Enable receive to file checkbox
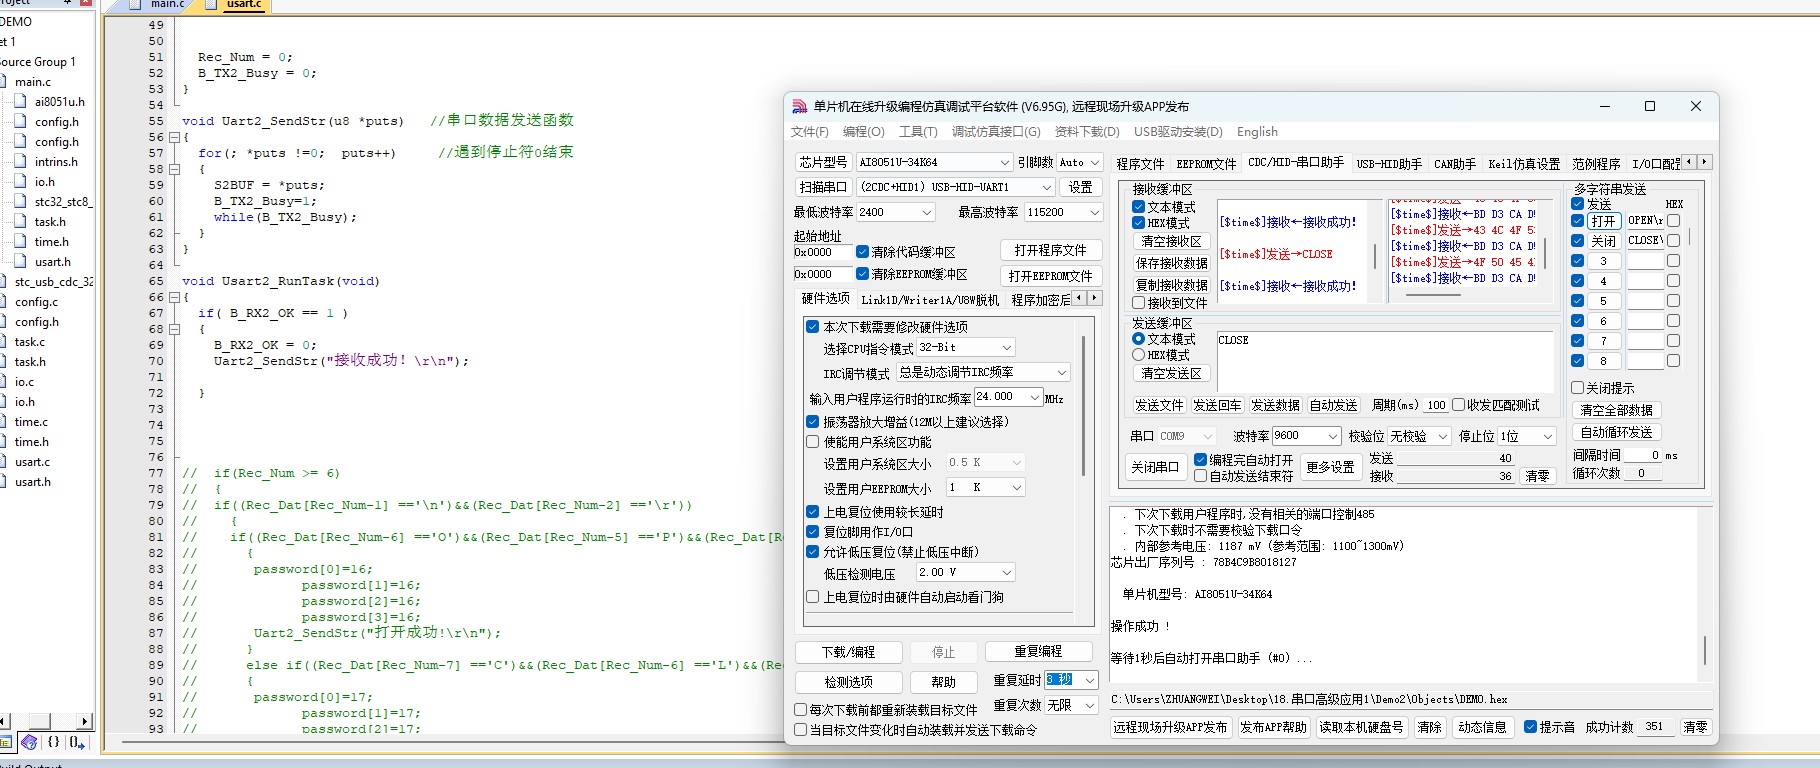 pos(1138,303)
